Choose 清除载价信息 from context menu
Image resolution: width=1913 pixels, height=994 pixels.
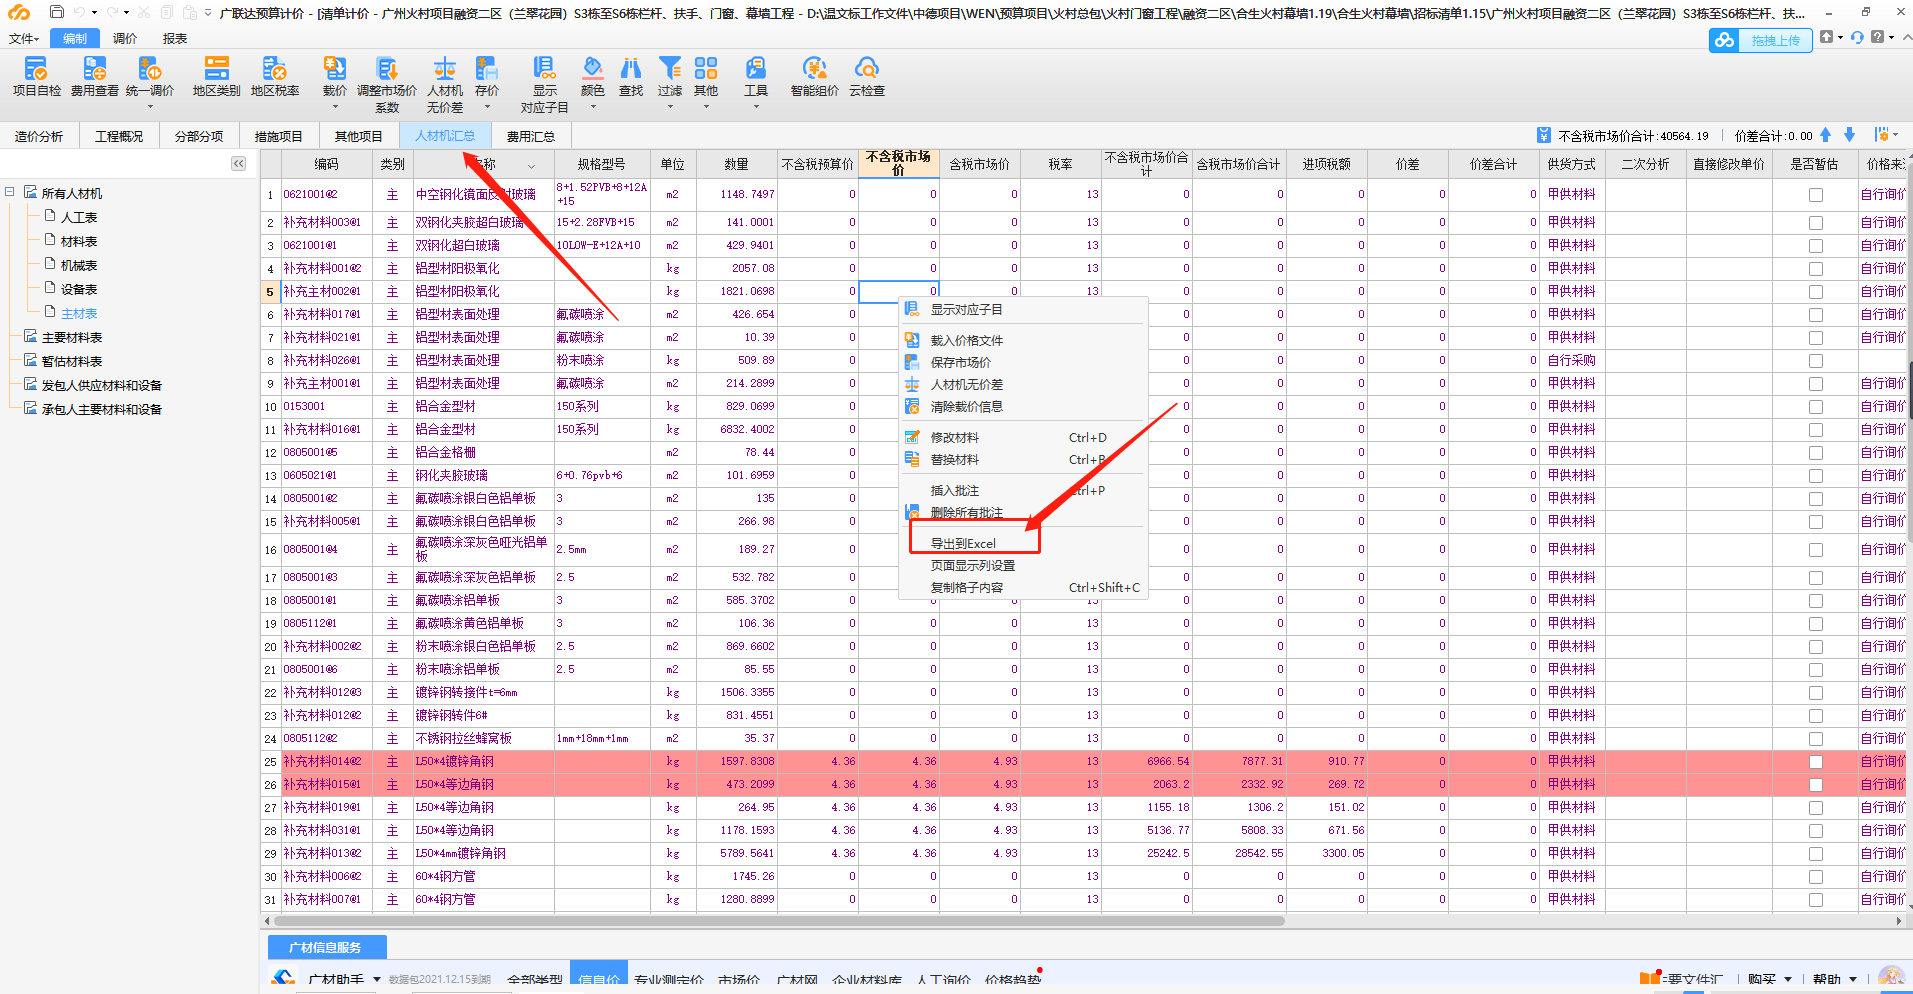click(966, 406)
